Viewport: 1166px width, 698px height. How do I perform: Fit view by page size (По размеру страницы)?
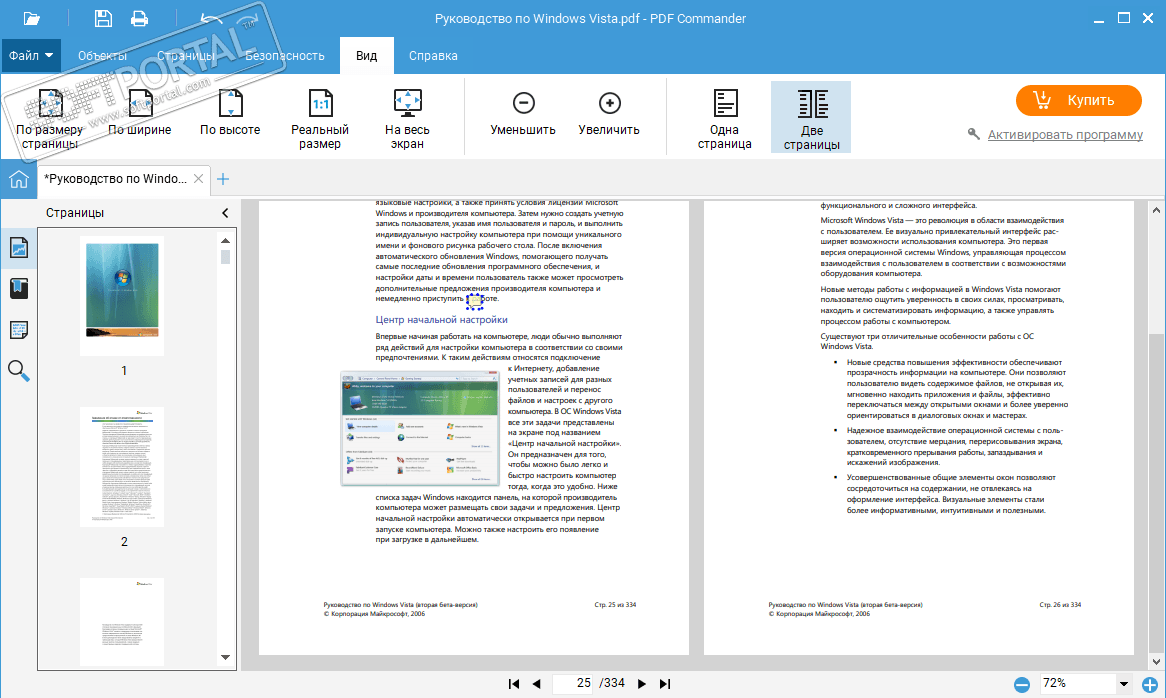50,117
